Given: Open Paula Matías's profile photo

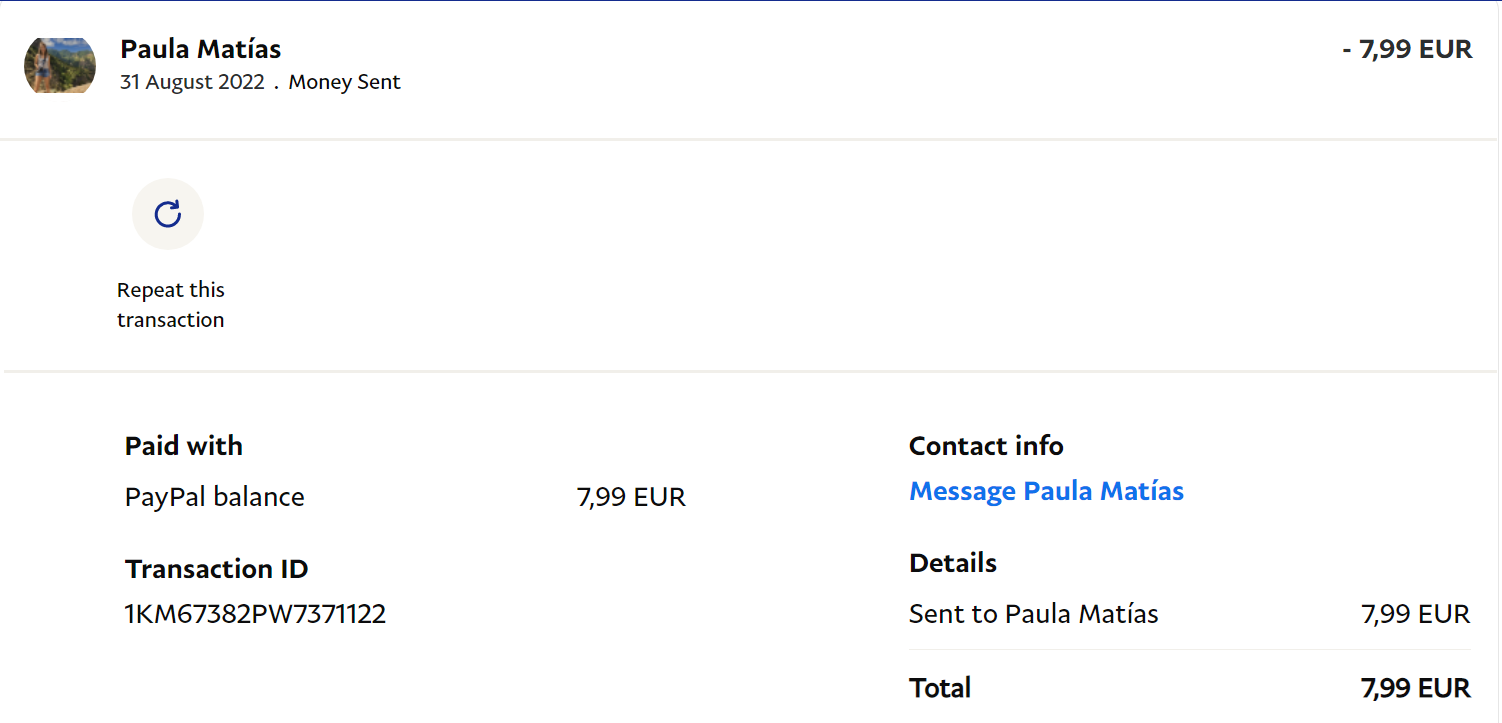Looking at the screenshot, I should [x=60, y=65].
